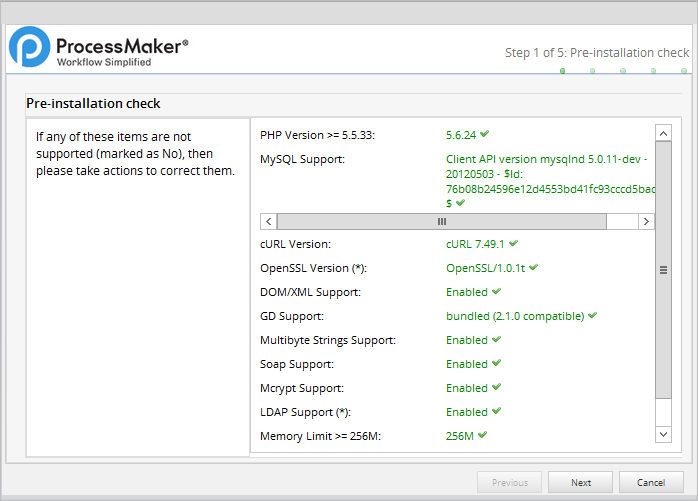Click the green checkmark beside PHP version 5.6.24
The width and height of the screenshot is (698, 501).
pyautogui.click(x=484, y=134)
